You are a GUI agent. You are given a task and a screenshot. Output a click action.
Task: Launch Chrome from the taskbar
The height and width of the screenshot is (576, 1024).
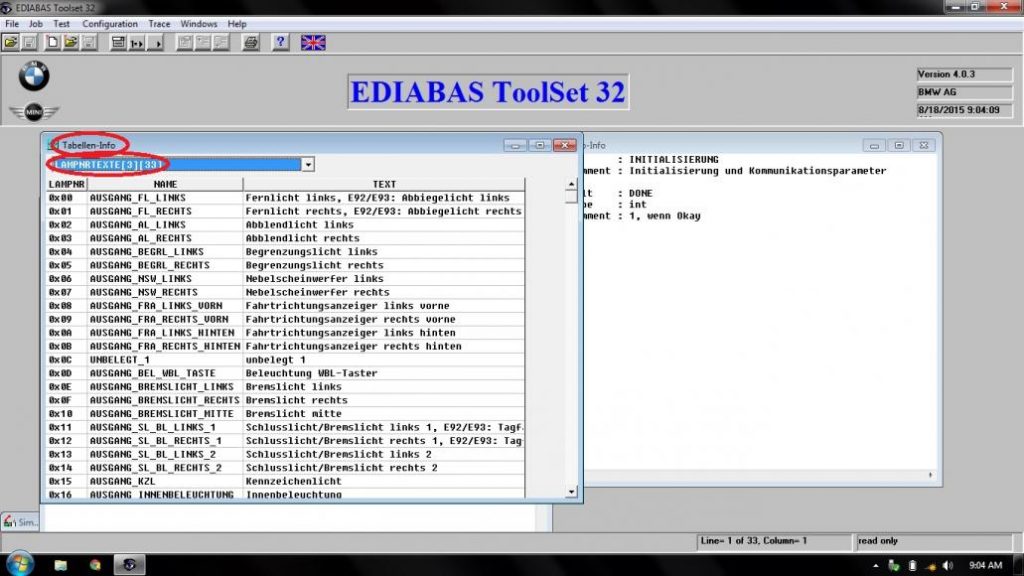pyautogui.click(x=95, y=565)
